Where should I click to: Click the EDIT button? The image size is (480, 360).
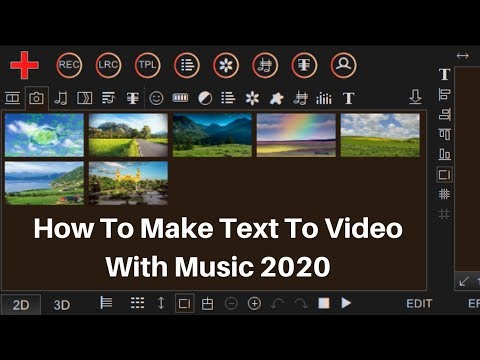(419, 303)
